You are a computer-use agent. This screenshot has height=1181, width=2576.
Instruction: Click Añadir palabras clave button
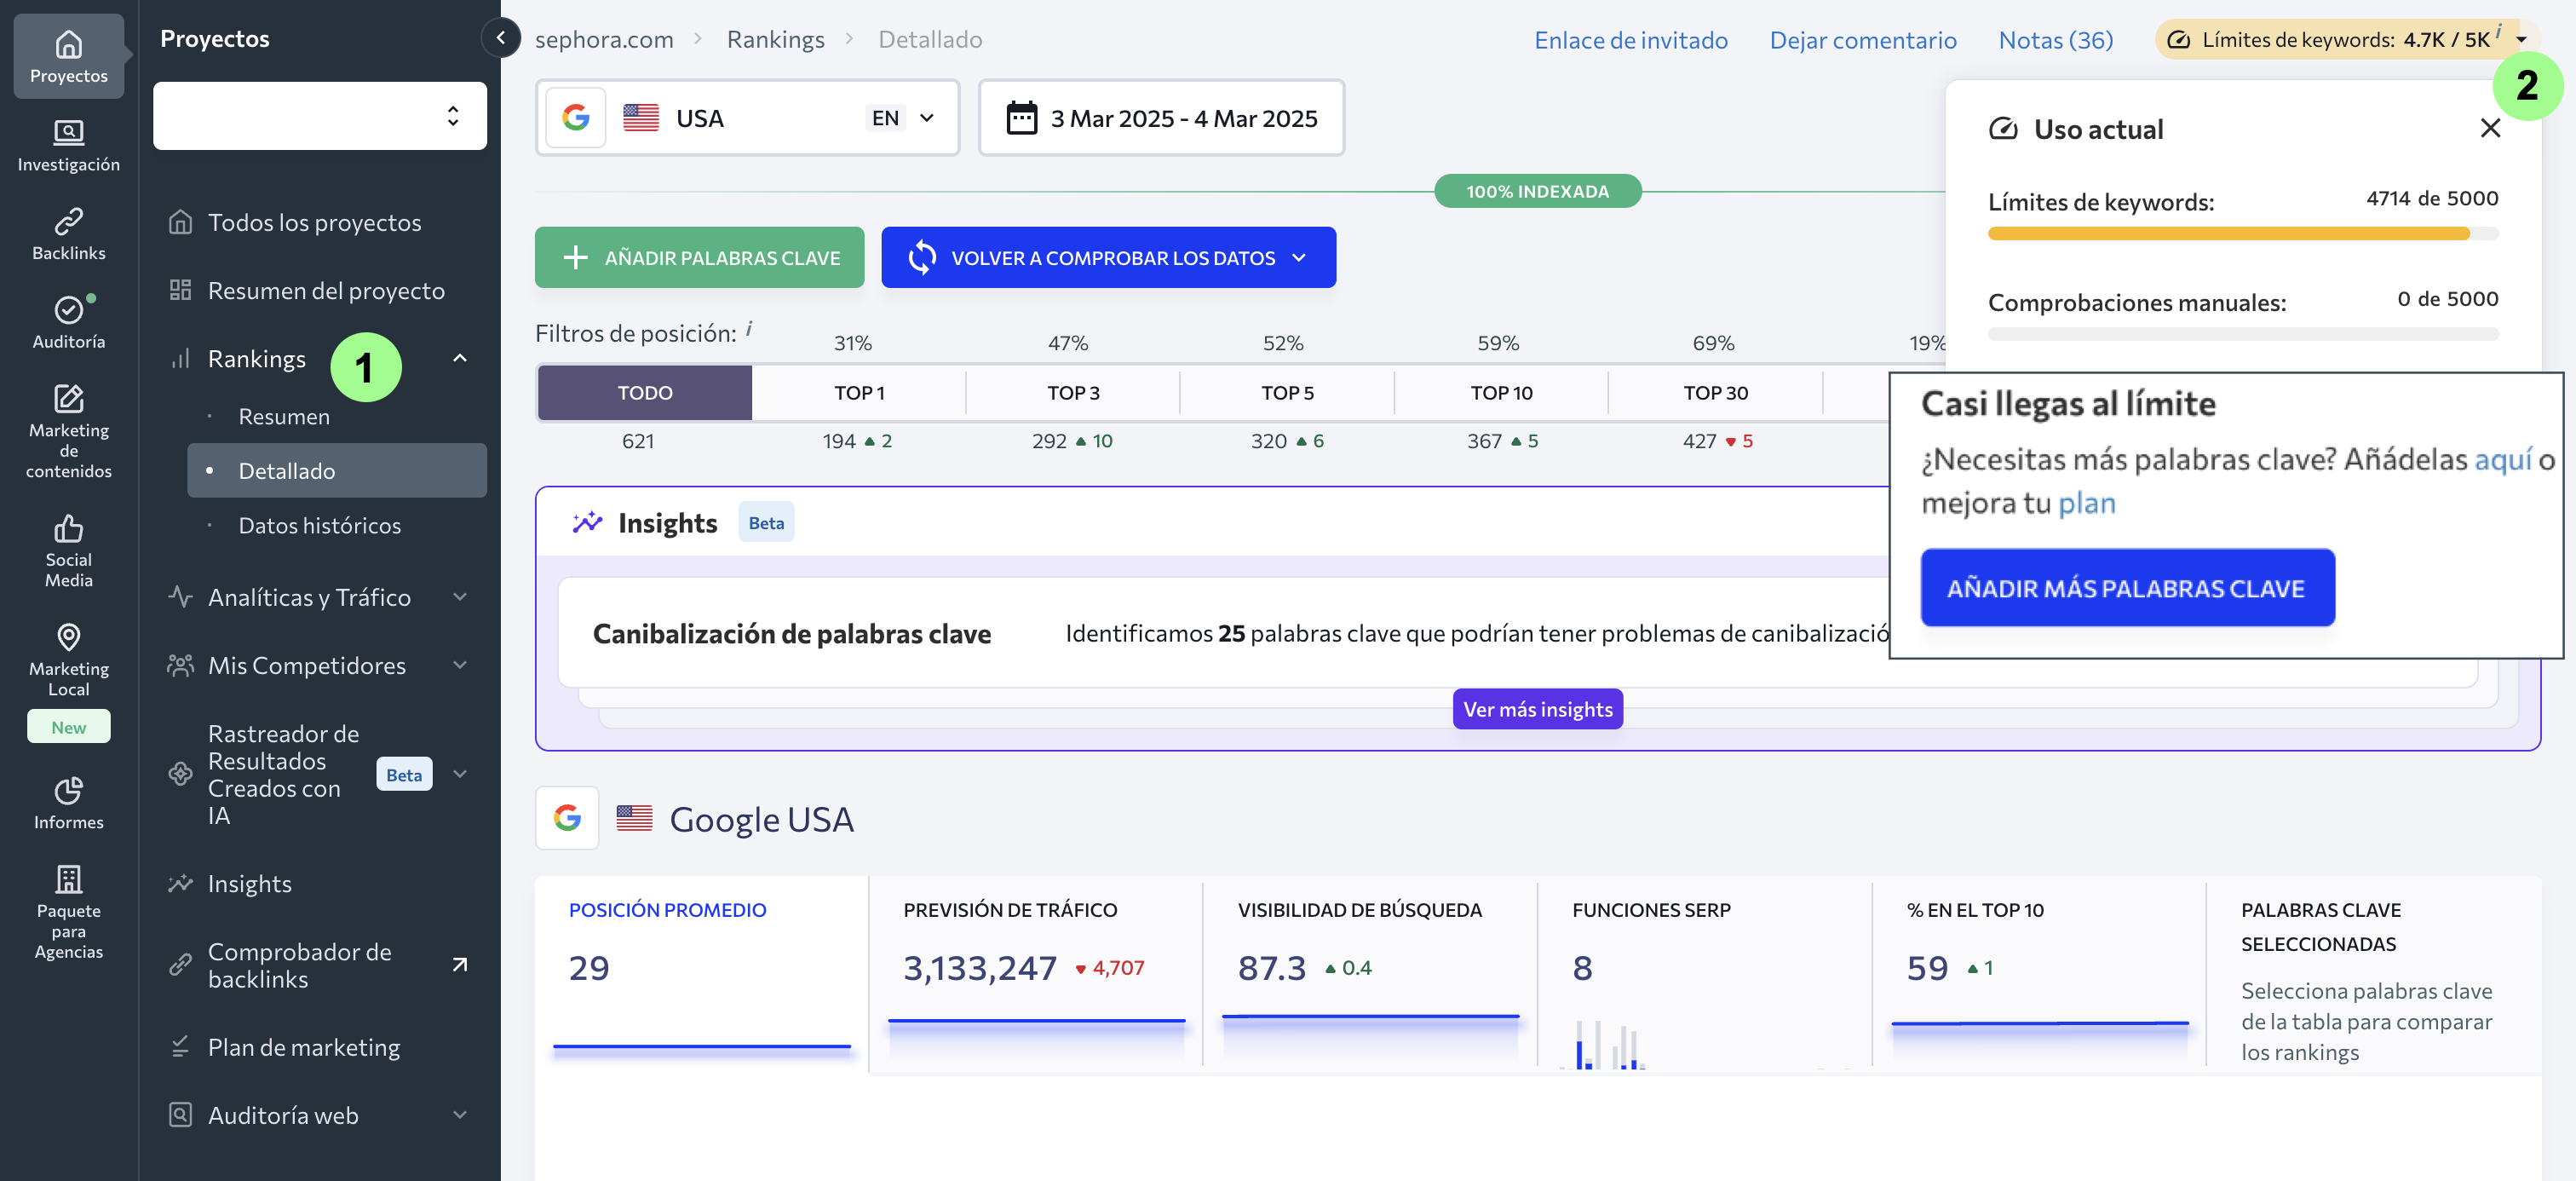699,258
